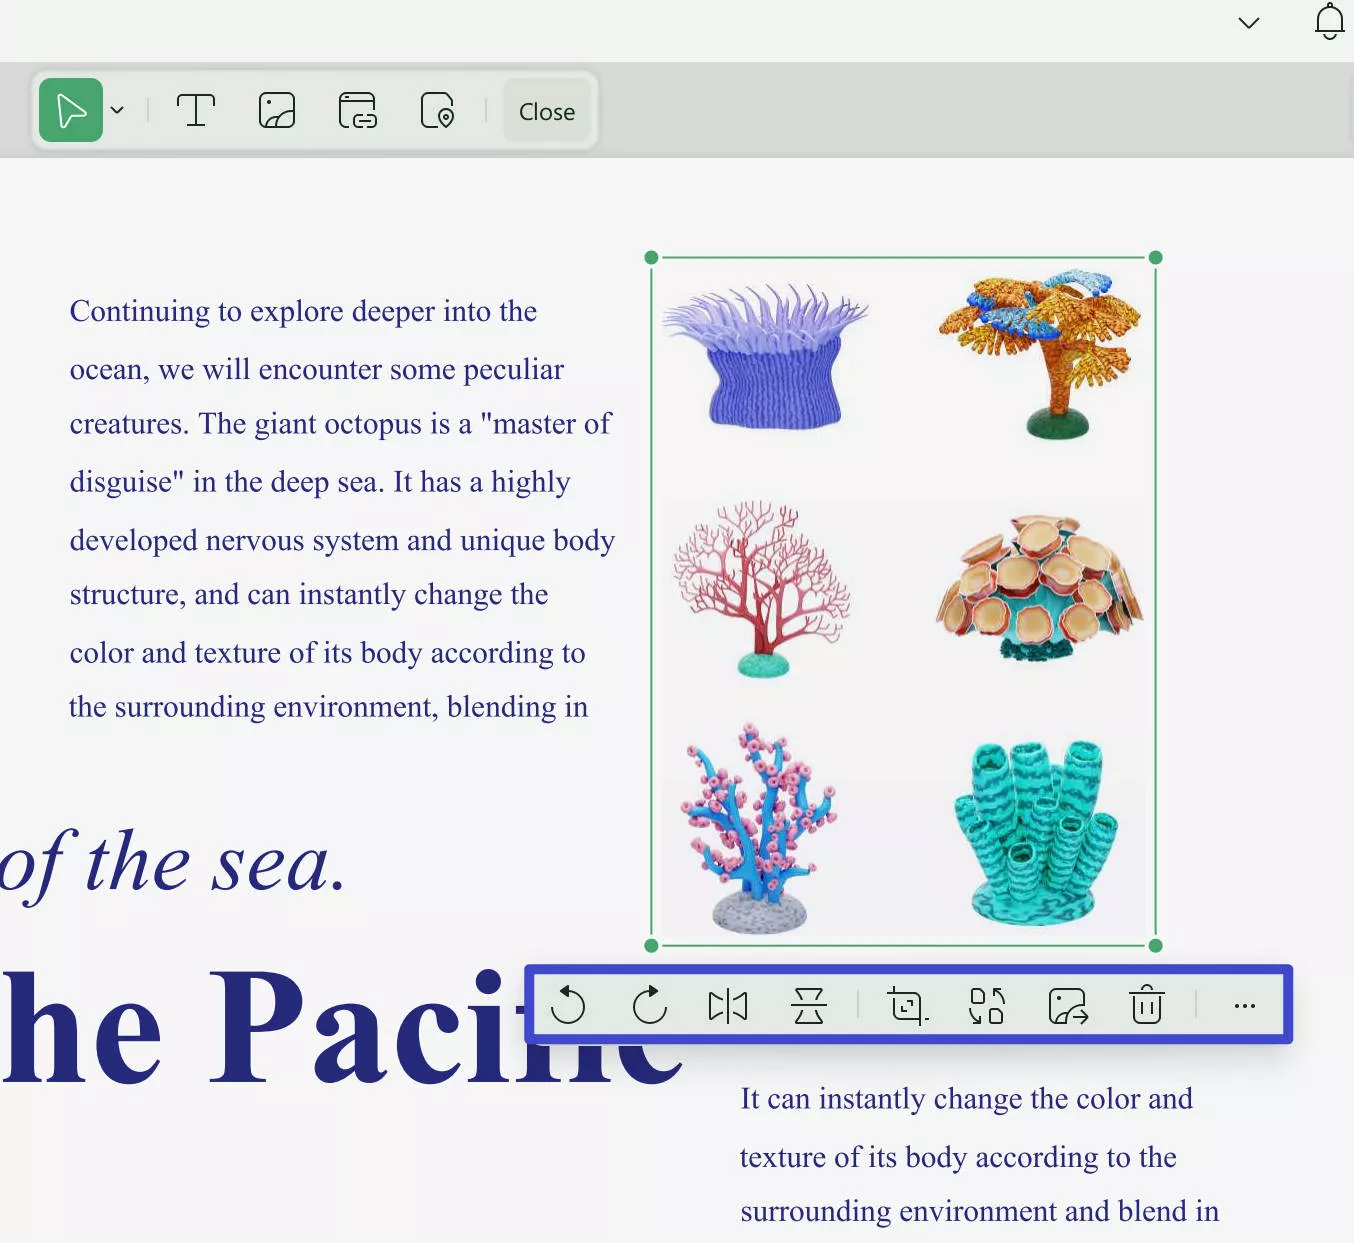Image resolution: width=1354 pixels, height=1243 pixels.
Task: Click the line "structure, and can instantly change the"
Action: (309, 595)
